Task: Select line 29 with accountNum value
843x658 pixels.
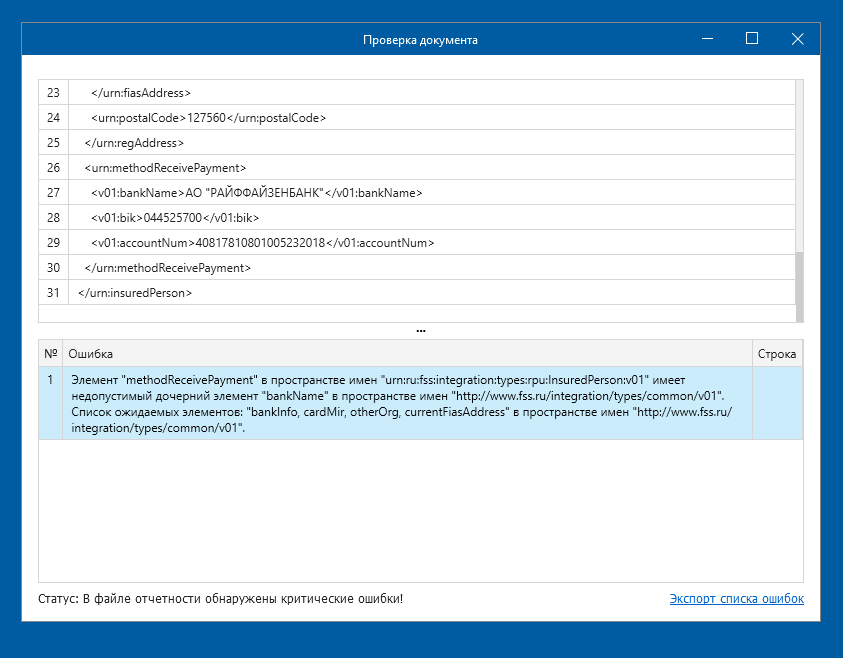Action: (x=417, y=242)
